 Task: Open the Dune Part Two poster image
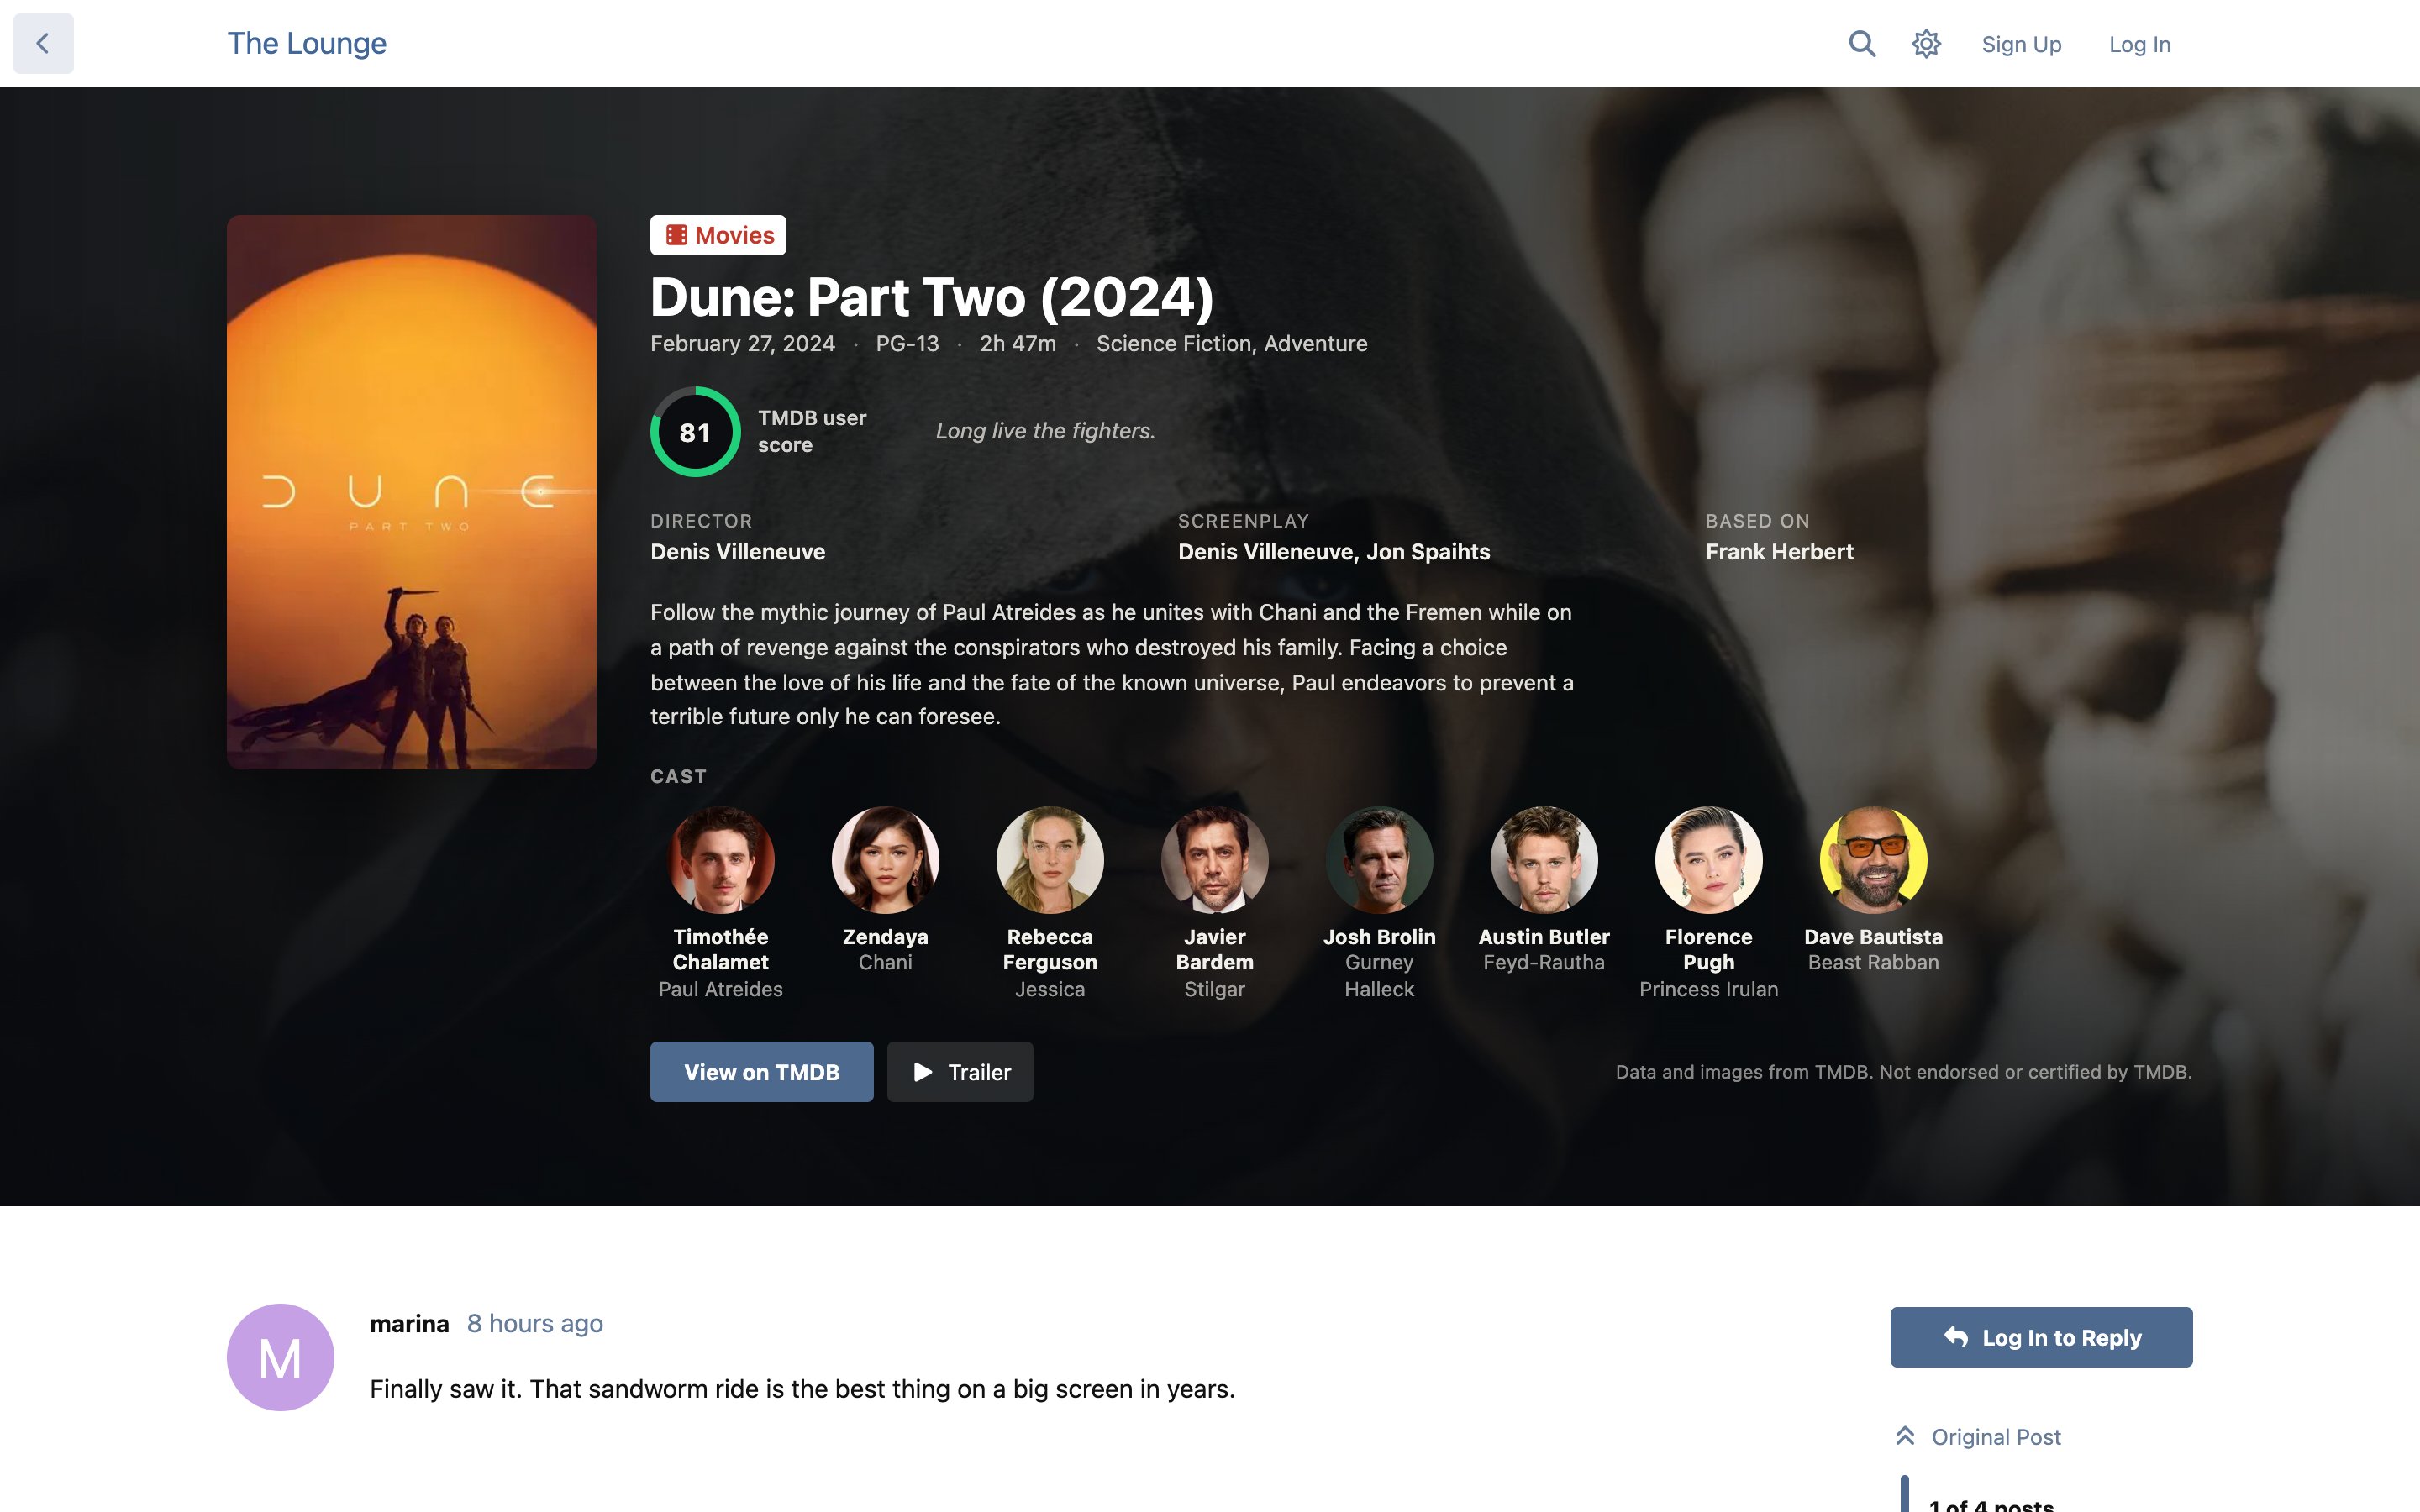(x=411, y=492)
